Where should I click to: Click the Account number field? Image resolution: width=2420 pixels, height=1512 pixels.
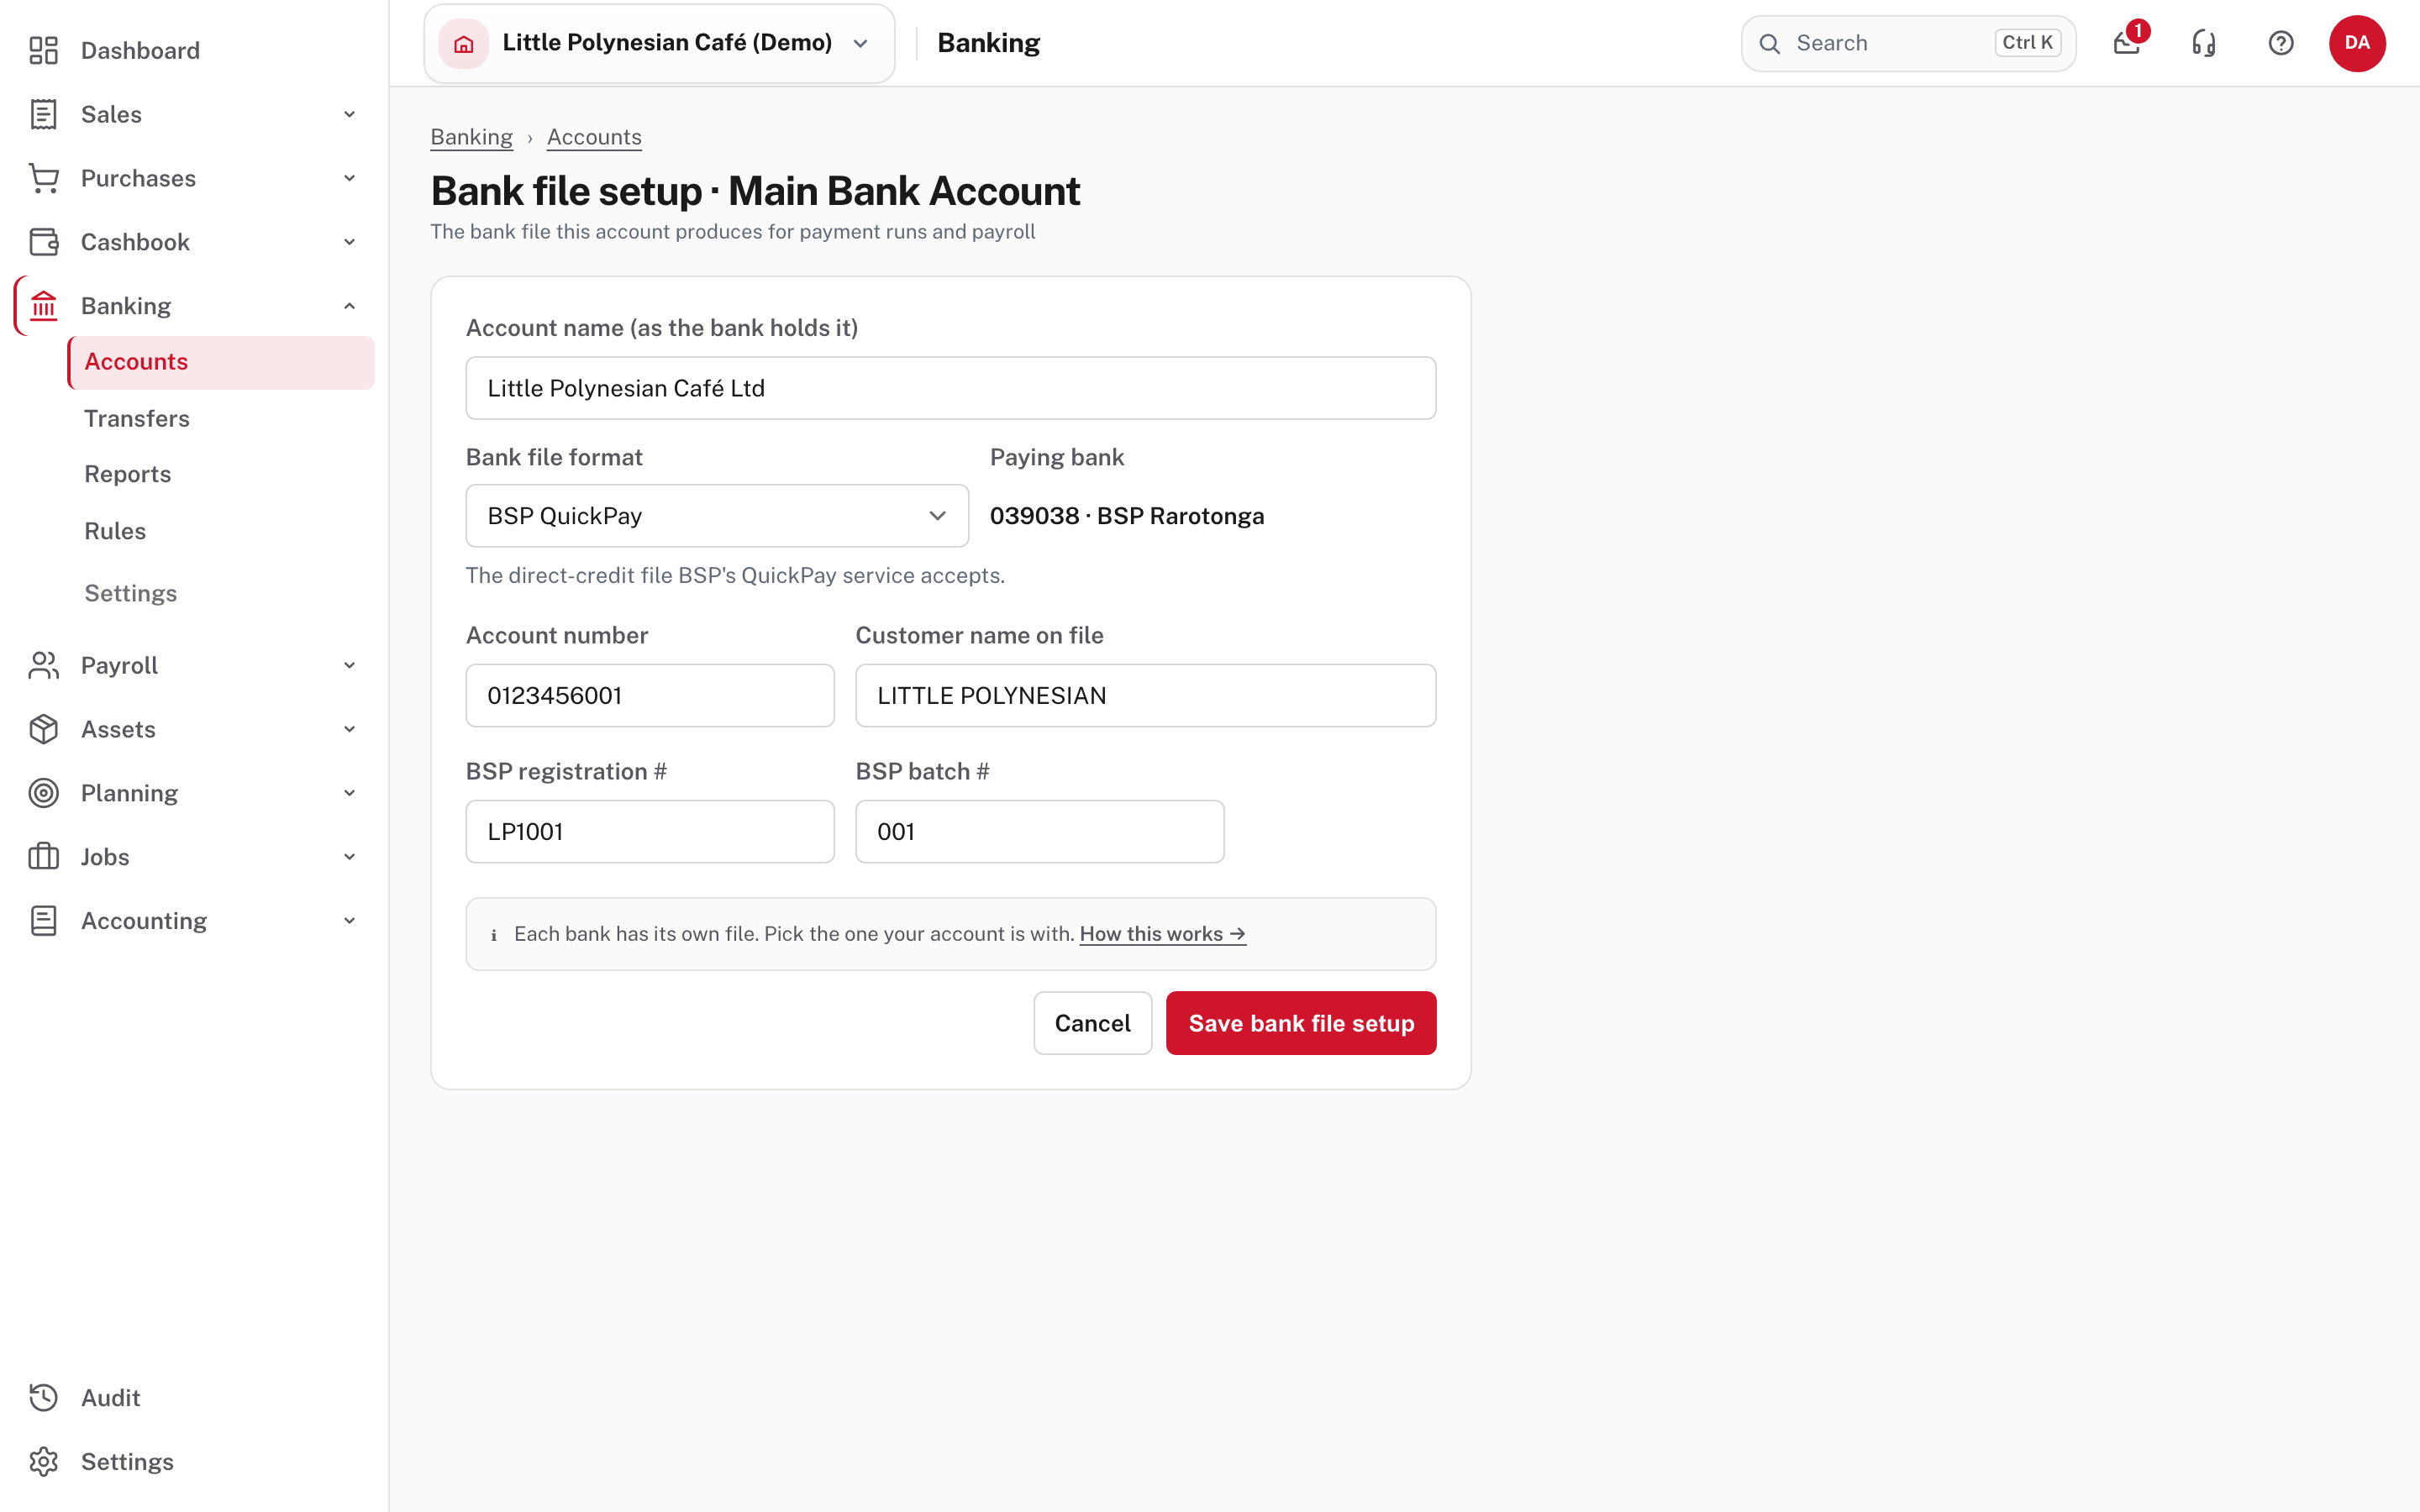coord(650,696)
